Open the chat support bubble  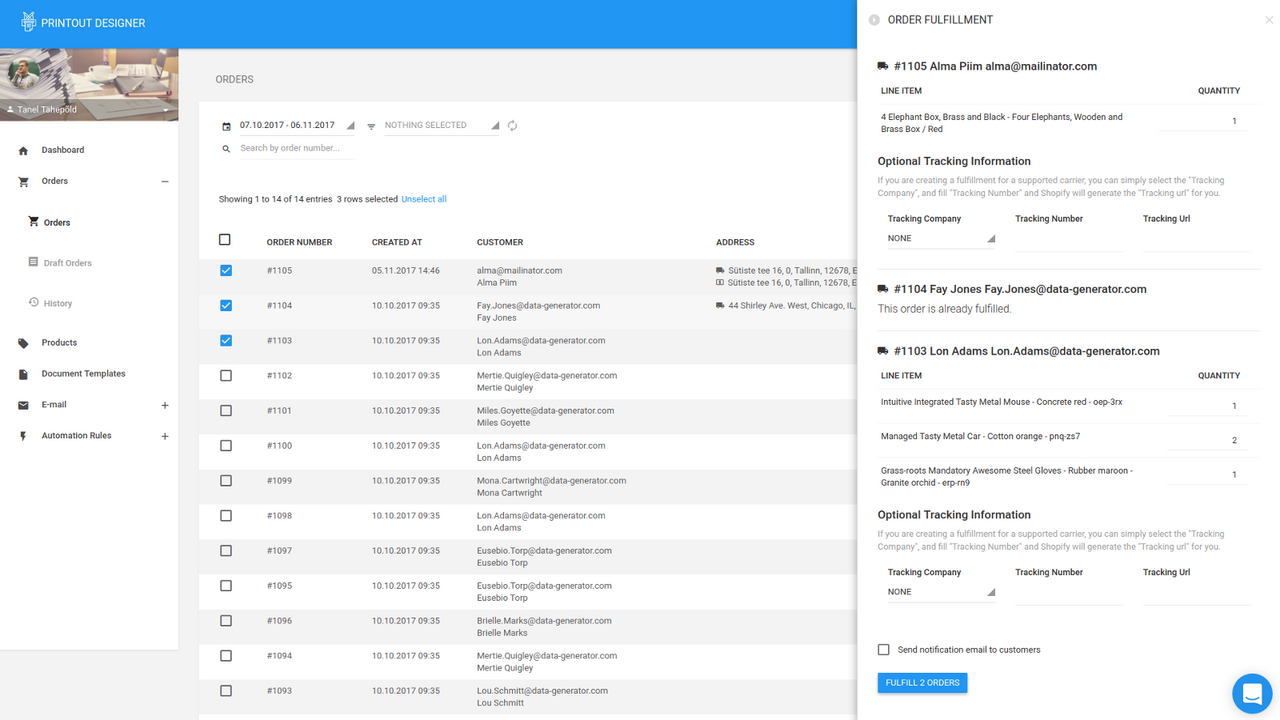pyautogui.click(x=1251, y=693)
